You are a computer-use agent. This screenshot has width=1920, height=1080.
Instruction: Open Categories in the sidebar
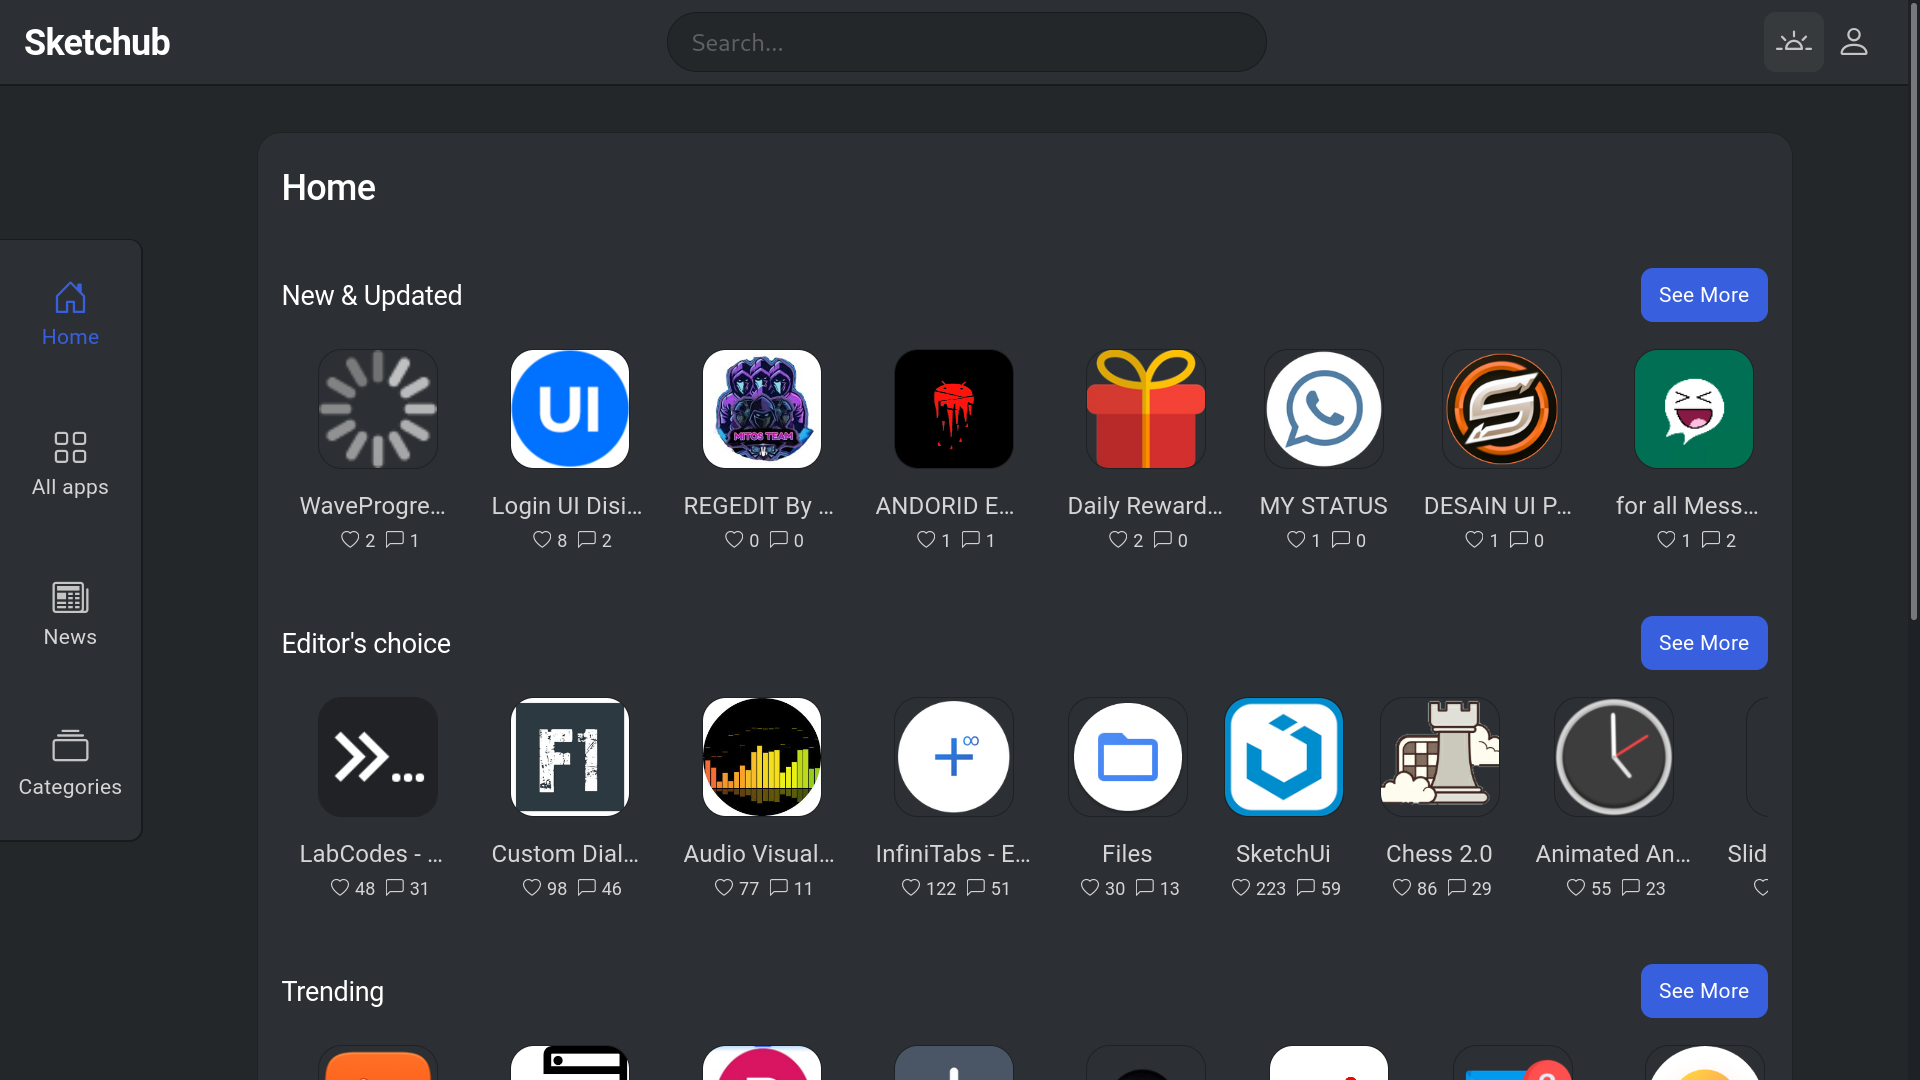coord(70,765)
